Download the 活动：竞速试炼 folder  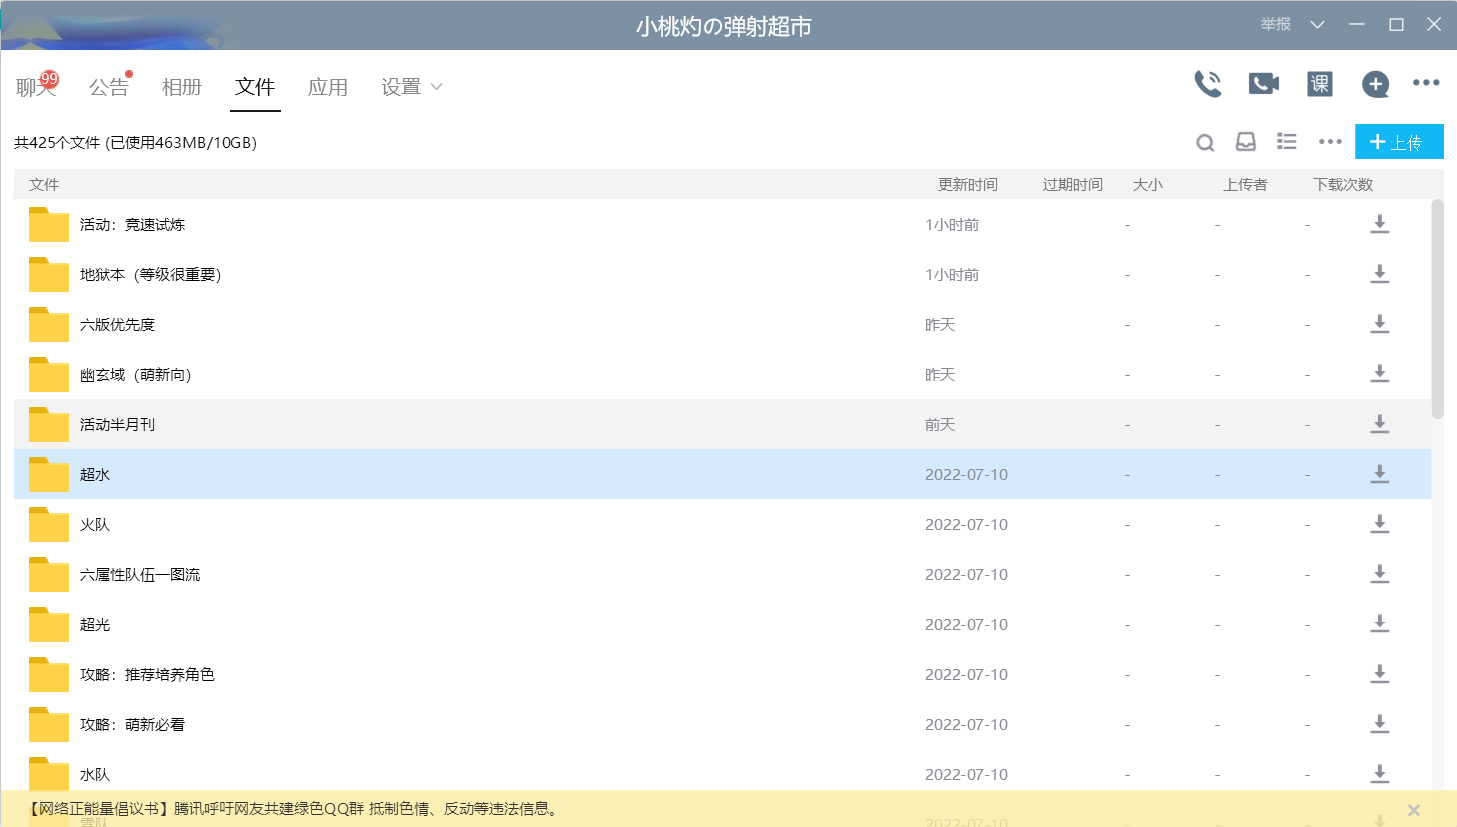pyautogui.click(x=1380, y=224)
